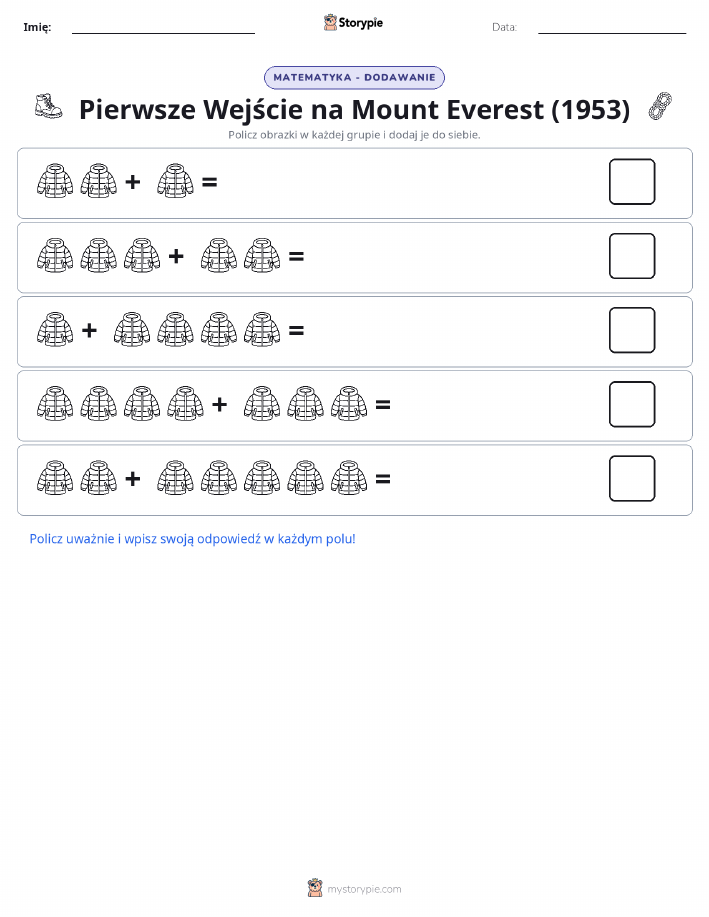Viewport: 709px width, 917px height.
Task: Select the answer box in the first row
Action: point(632,182)
